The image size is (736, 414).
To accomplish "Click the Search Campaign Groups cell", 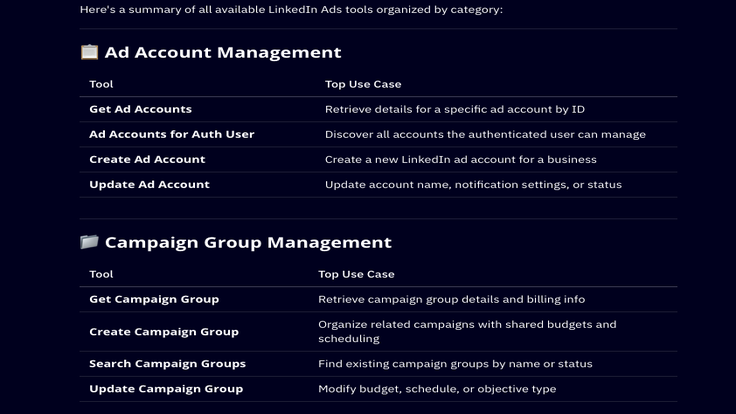I will click(x=167, y=364).
